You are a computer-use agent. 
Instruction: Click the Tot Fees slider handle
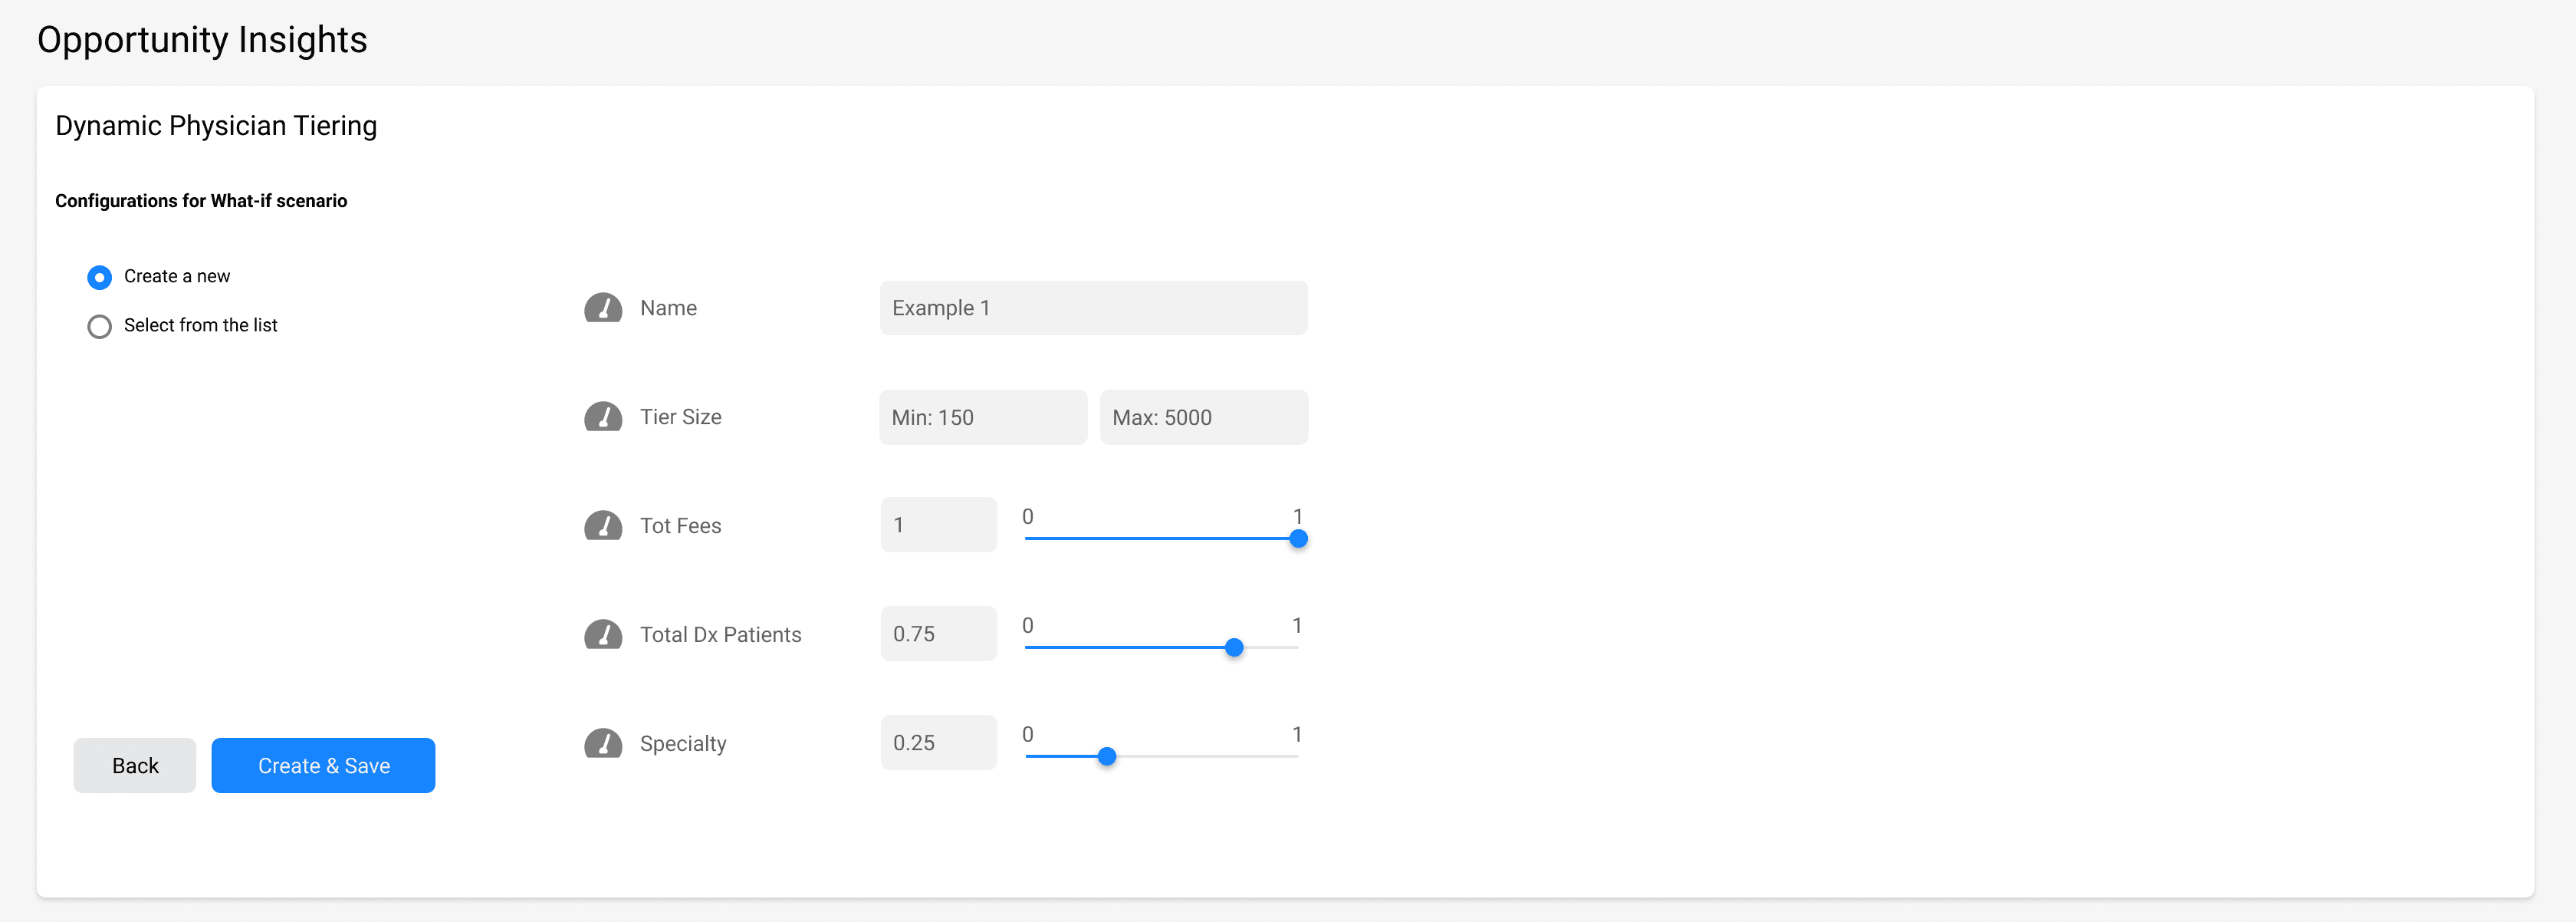pyautogui.click(x=1298, y=539)
